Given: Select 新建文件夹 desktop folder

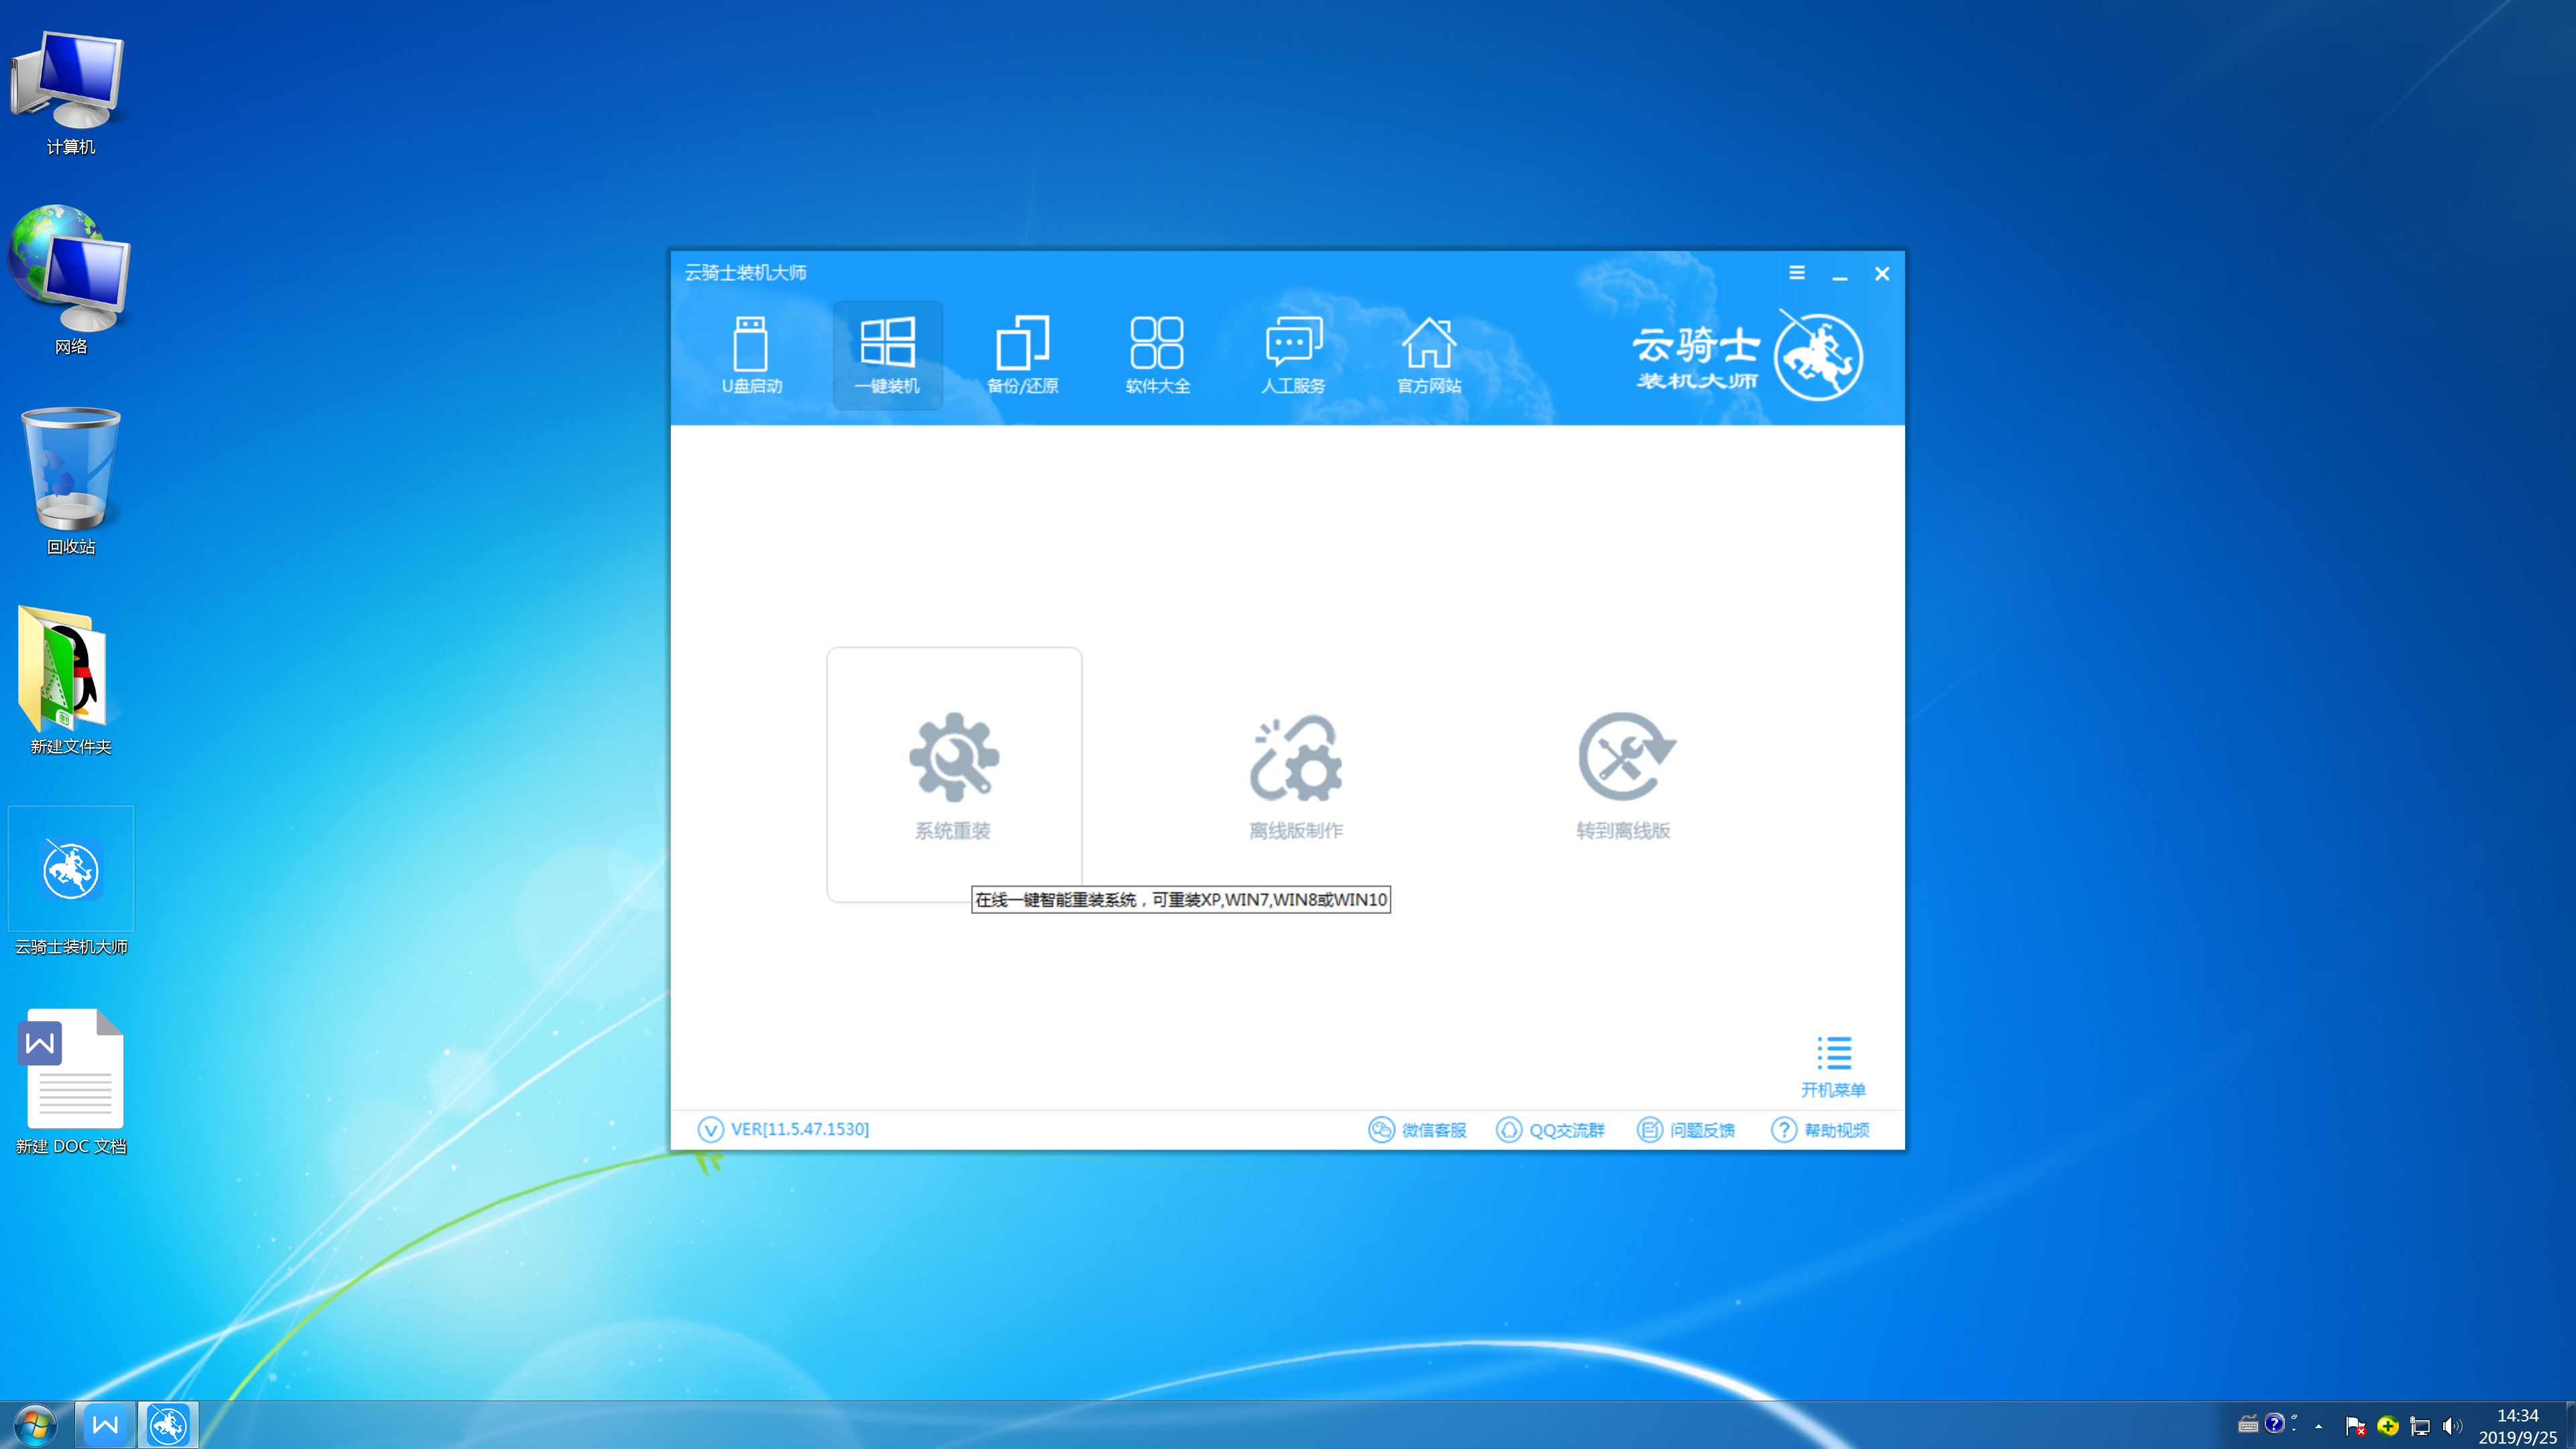Looking at the screenshot, I should point(70,681).
